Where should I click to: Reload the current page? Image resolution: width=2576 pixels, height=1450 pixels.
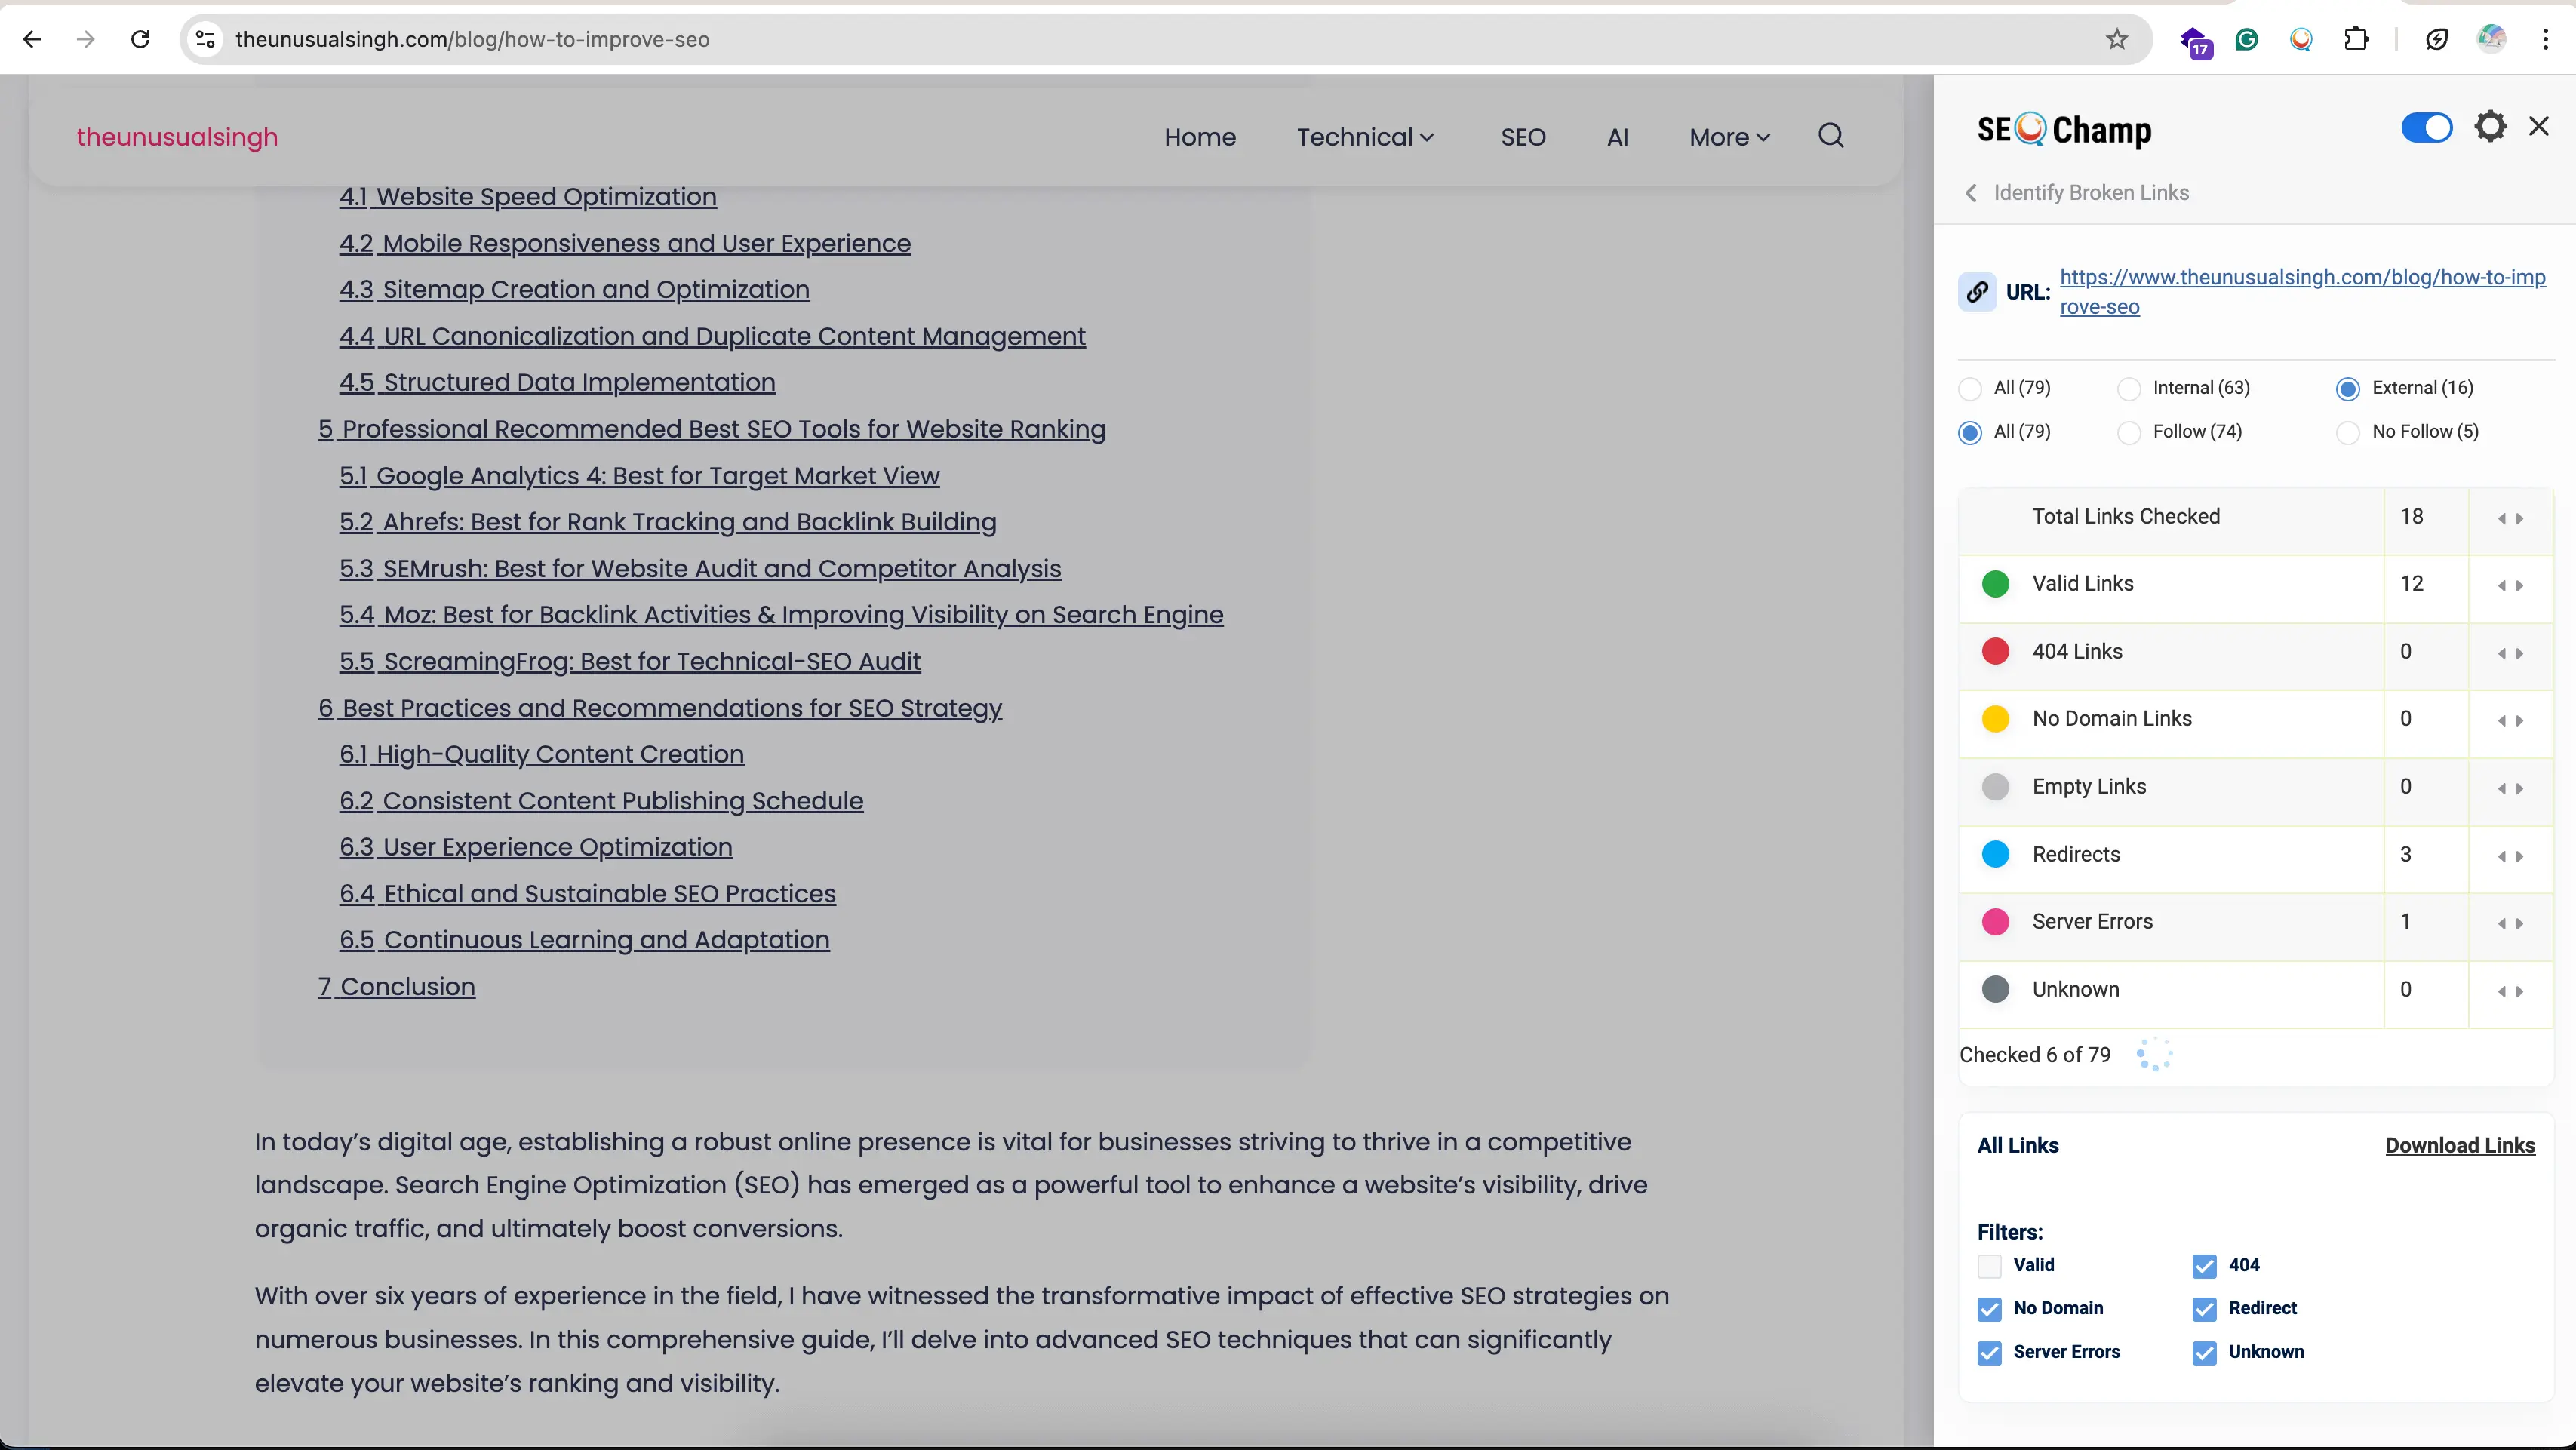pos(141,39)
